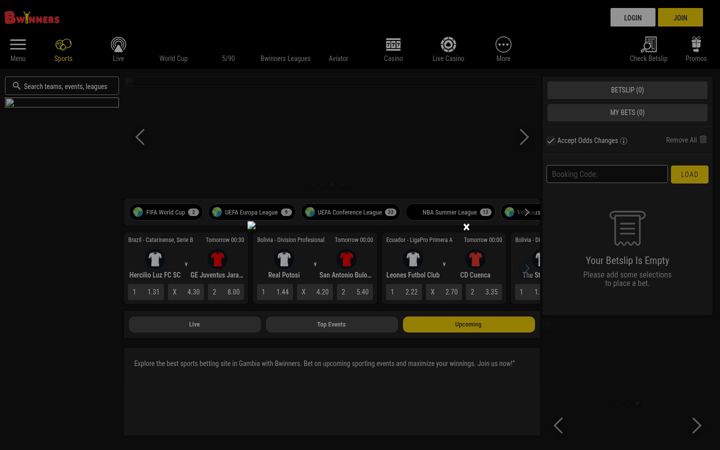This screenshot has width=720, height=450.
Task: Click the 'Brazil - Catarinense, Serie B' label
Action: pos(161,240)
